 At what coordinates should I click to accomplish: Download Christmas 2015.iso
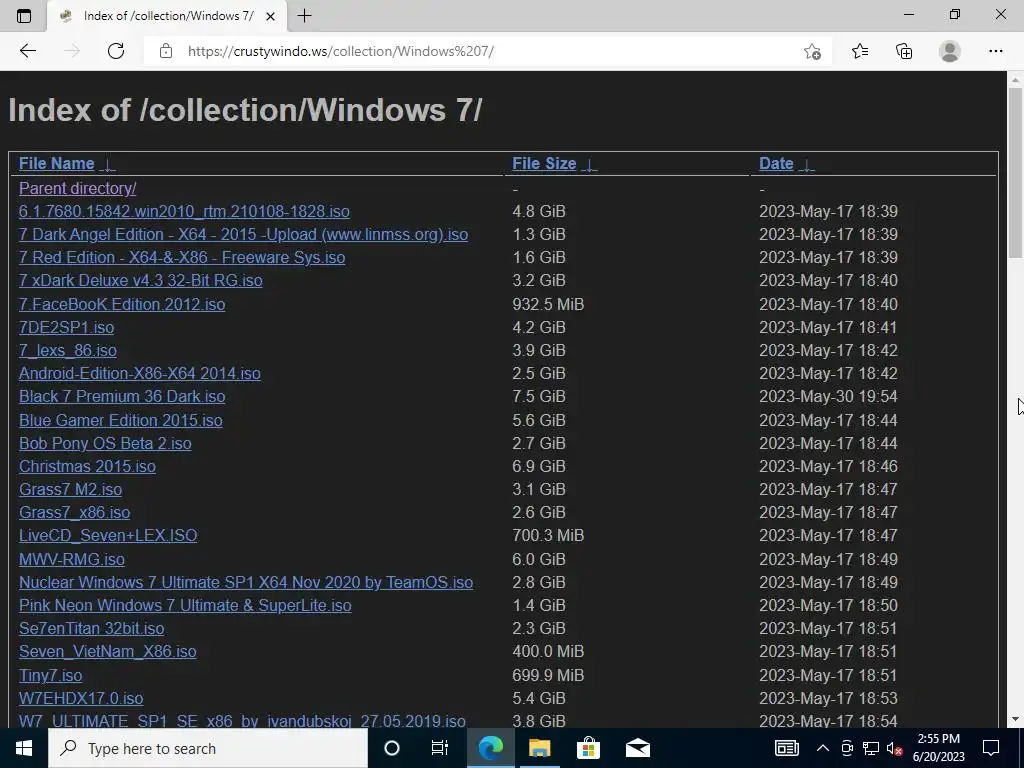click(x=88, y=466)
